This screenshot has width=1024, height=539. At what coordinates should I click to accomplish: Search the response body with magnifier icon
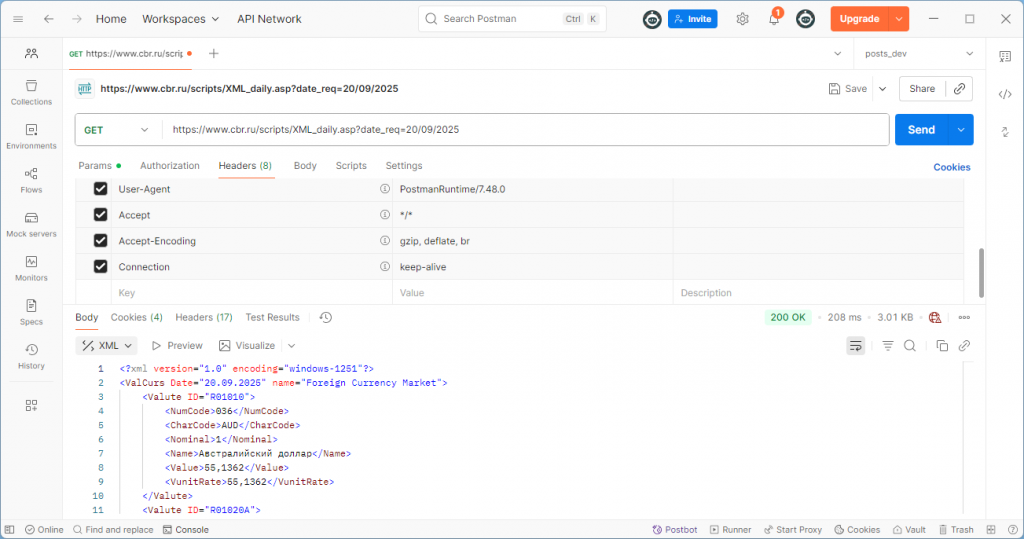[x=910, y=346]
